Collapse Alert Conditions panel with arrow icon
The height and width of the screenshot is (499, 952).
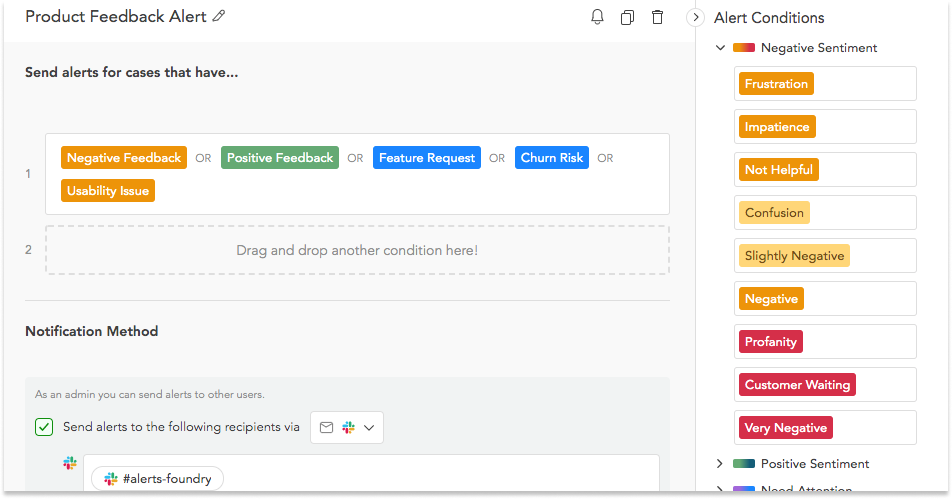click(696, 18)
